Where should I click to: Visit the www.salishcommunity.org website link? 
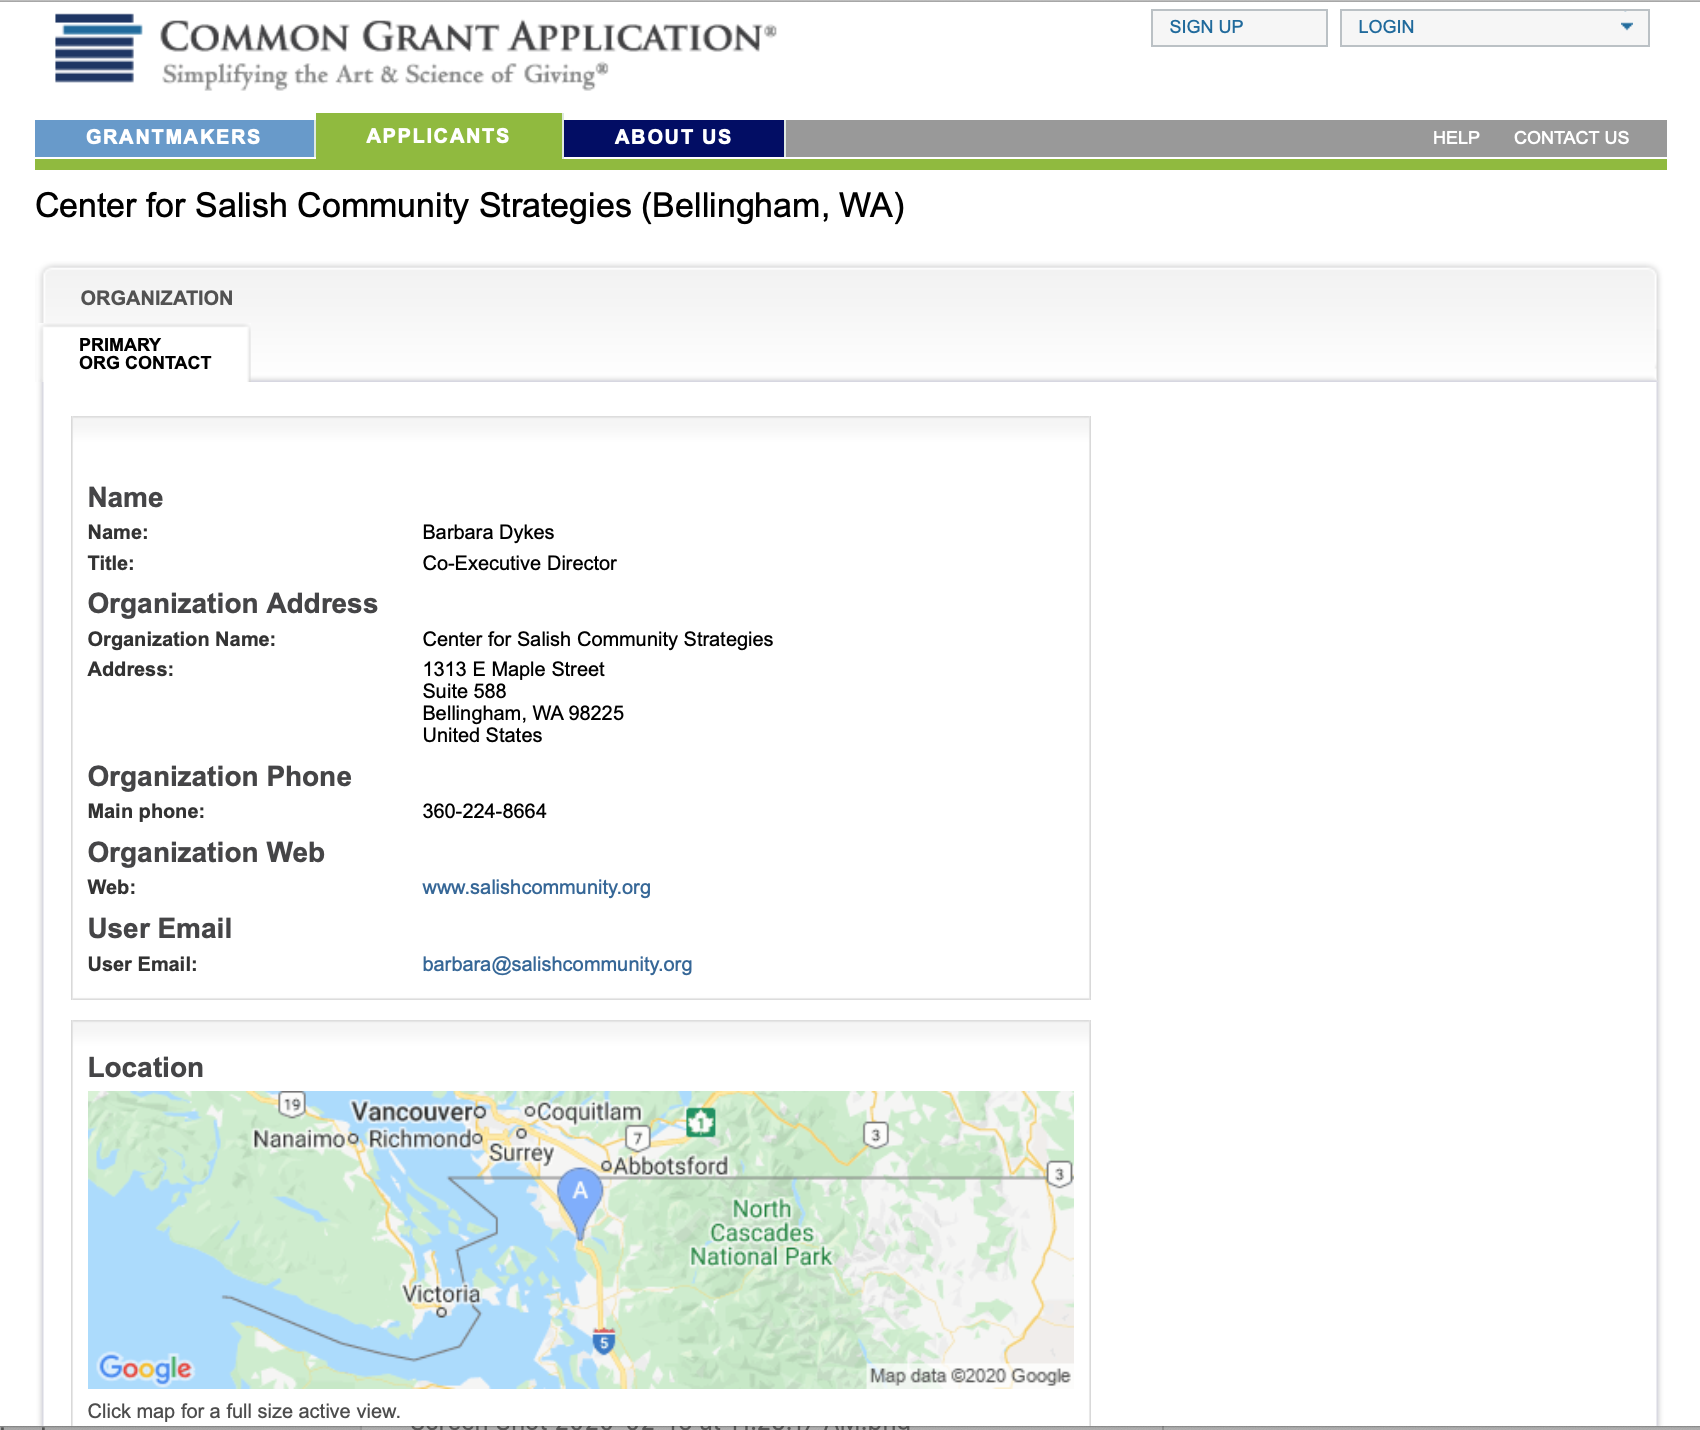pyautogui.click(x=536, y=887)
